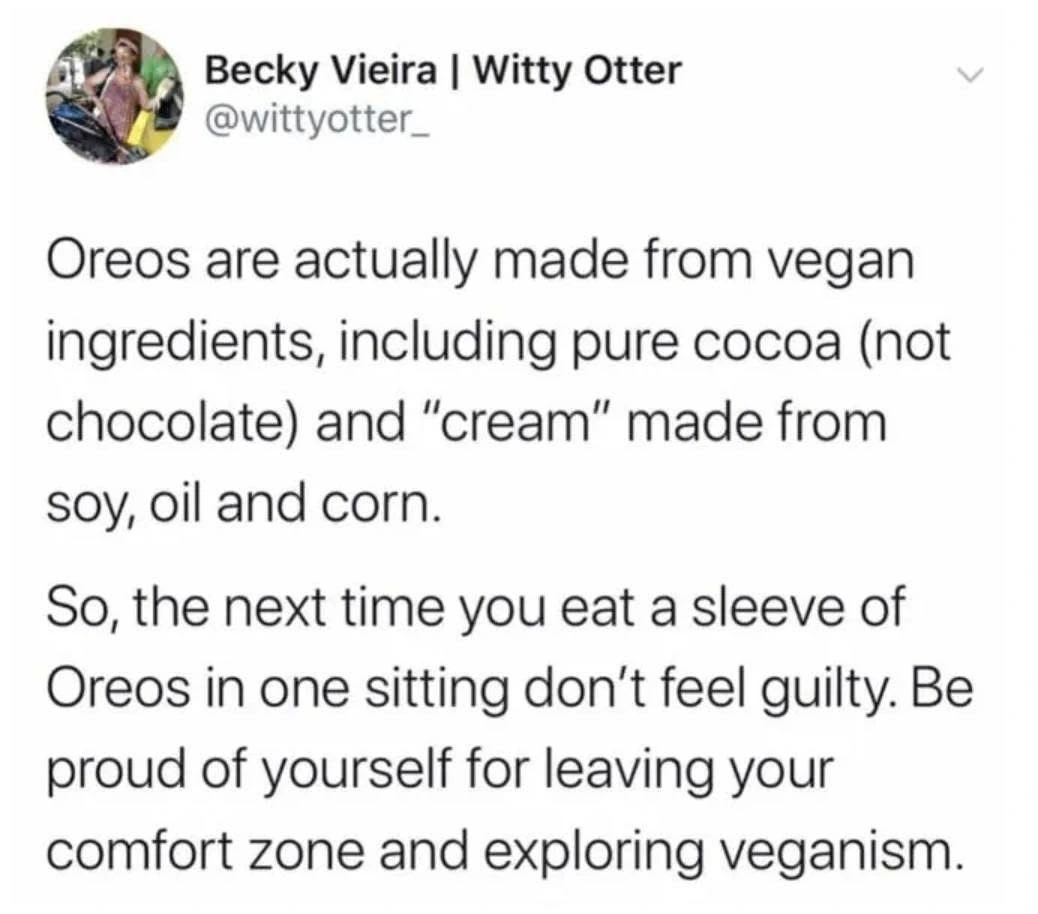Open Becky Vieira's profile picture
Screen dimensions: 1038x914
110,97
